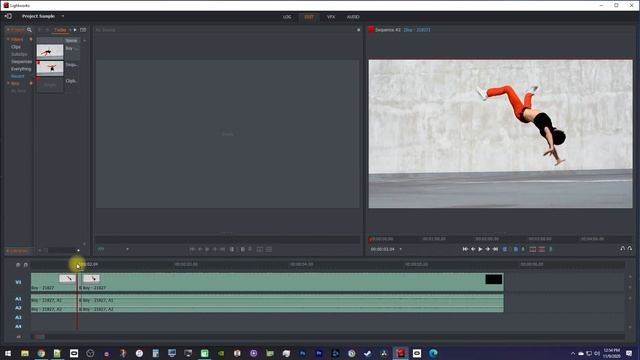Click the delete section red icon
Screen dimensions: 640x360
pos(542,249)
